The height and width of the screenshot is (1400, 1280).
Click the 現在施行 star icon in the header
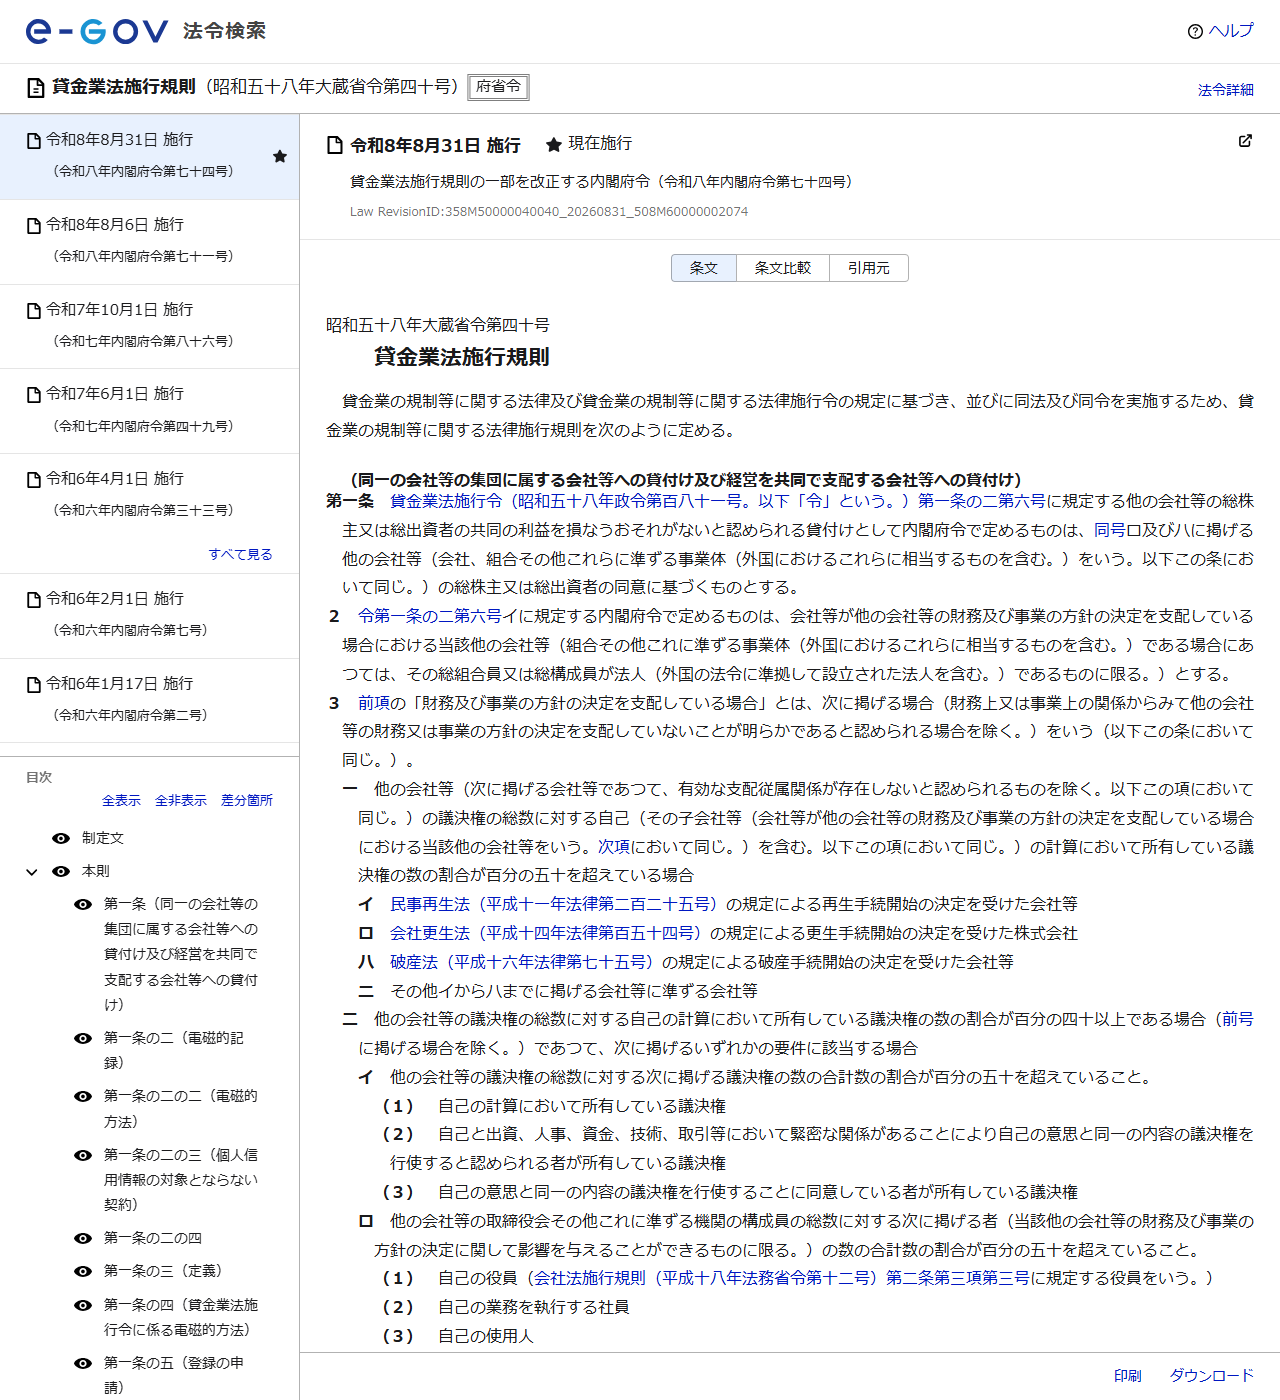click(x=553, y=145)
